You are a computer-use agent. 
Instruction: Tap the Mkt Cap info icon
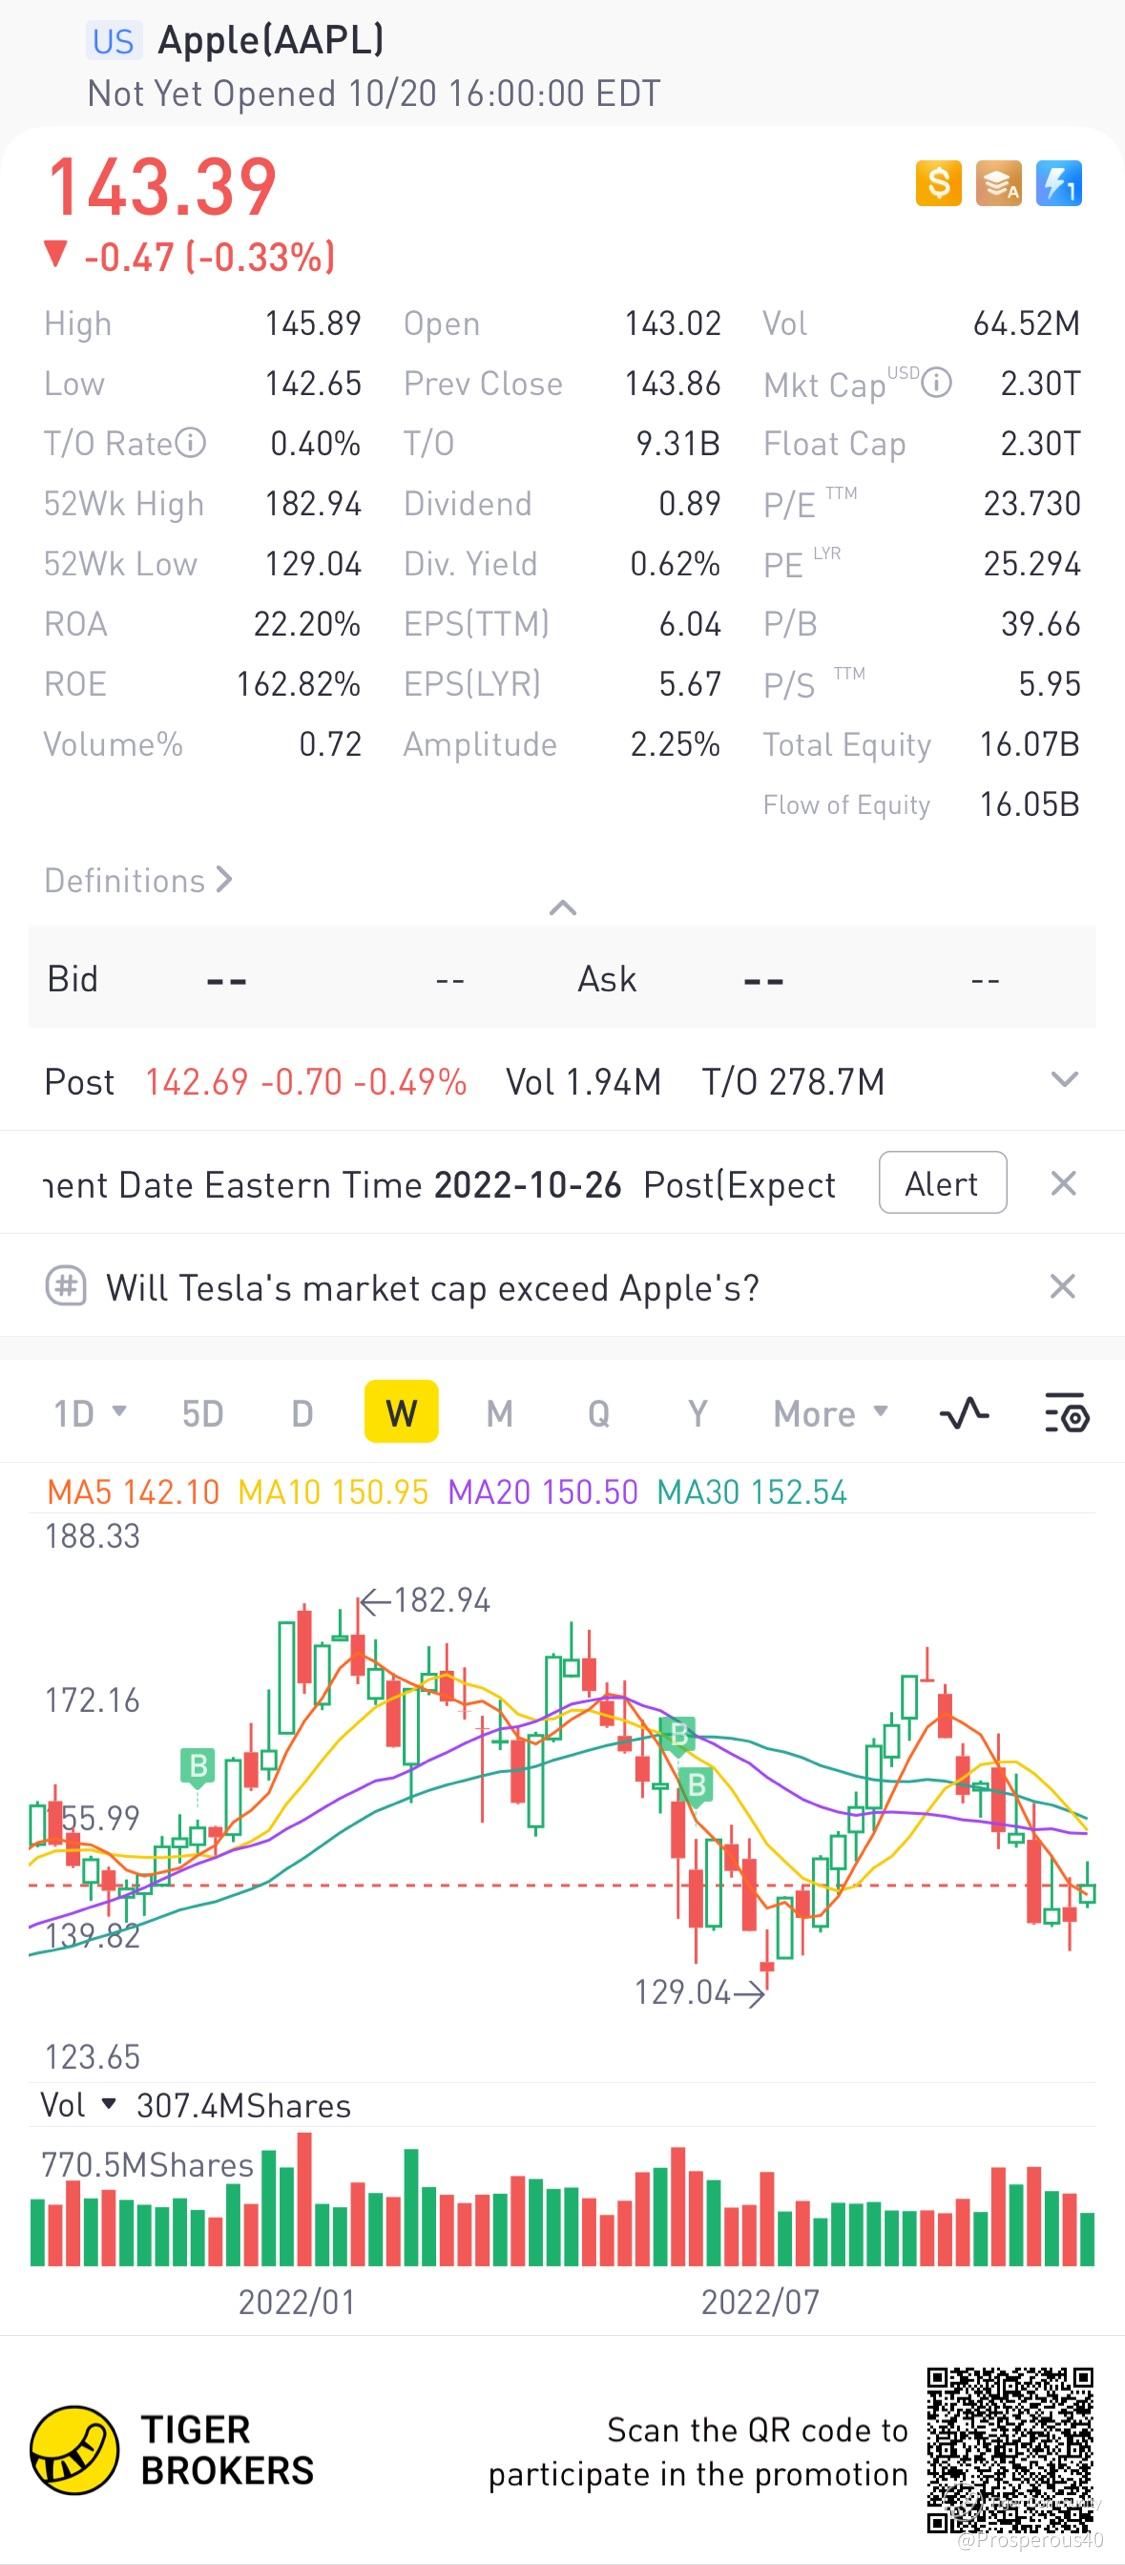936,383
